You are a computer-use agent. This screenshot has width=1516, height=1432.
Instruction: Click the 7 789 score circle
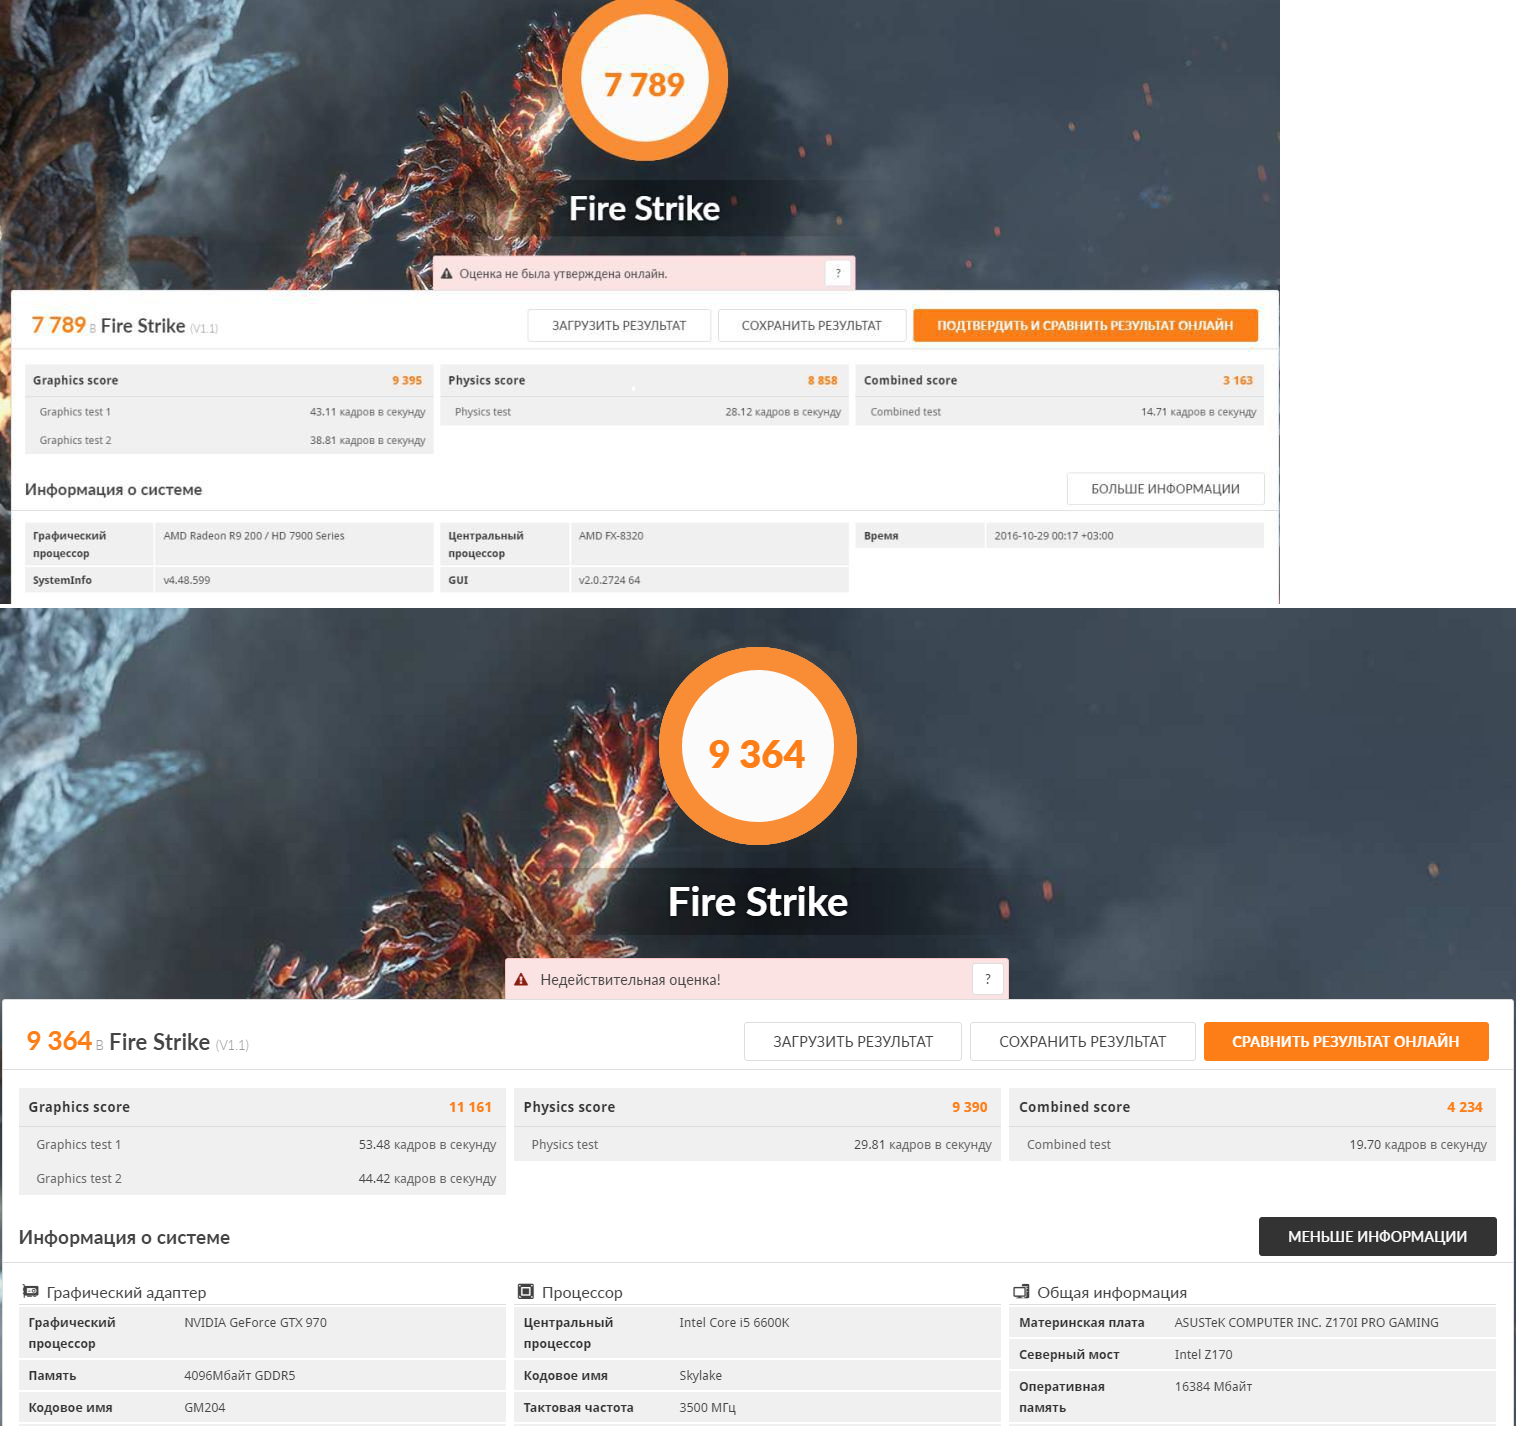coord(645,79)
